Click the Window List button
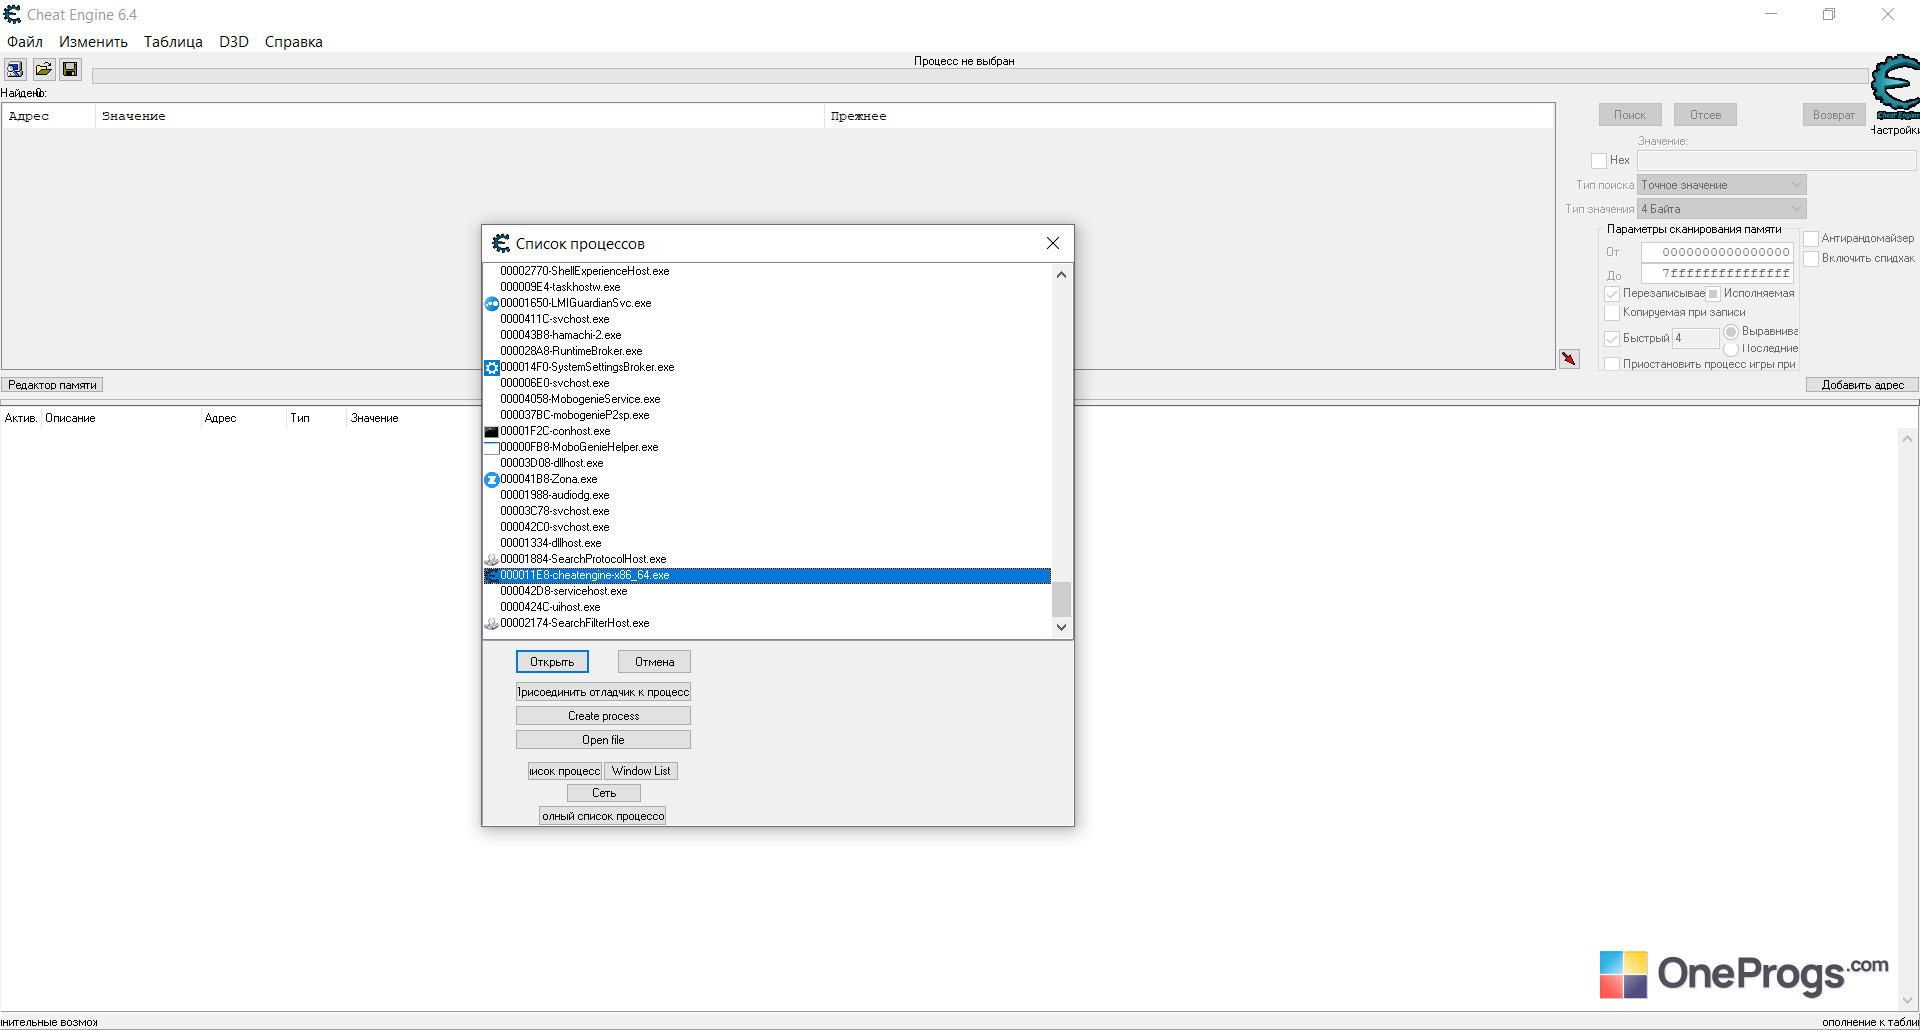 pyautogui.click(x=641, y=771)
